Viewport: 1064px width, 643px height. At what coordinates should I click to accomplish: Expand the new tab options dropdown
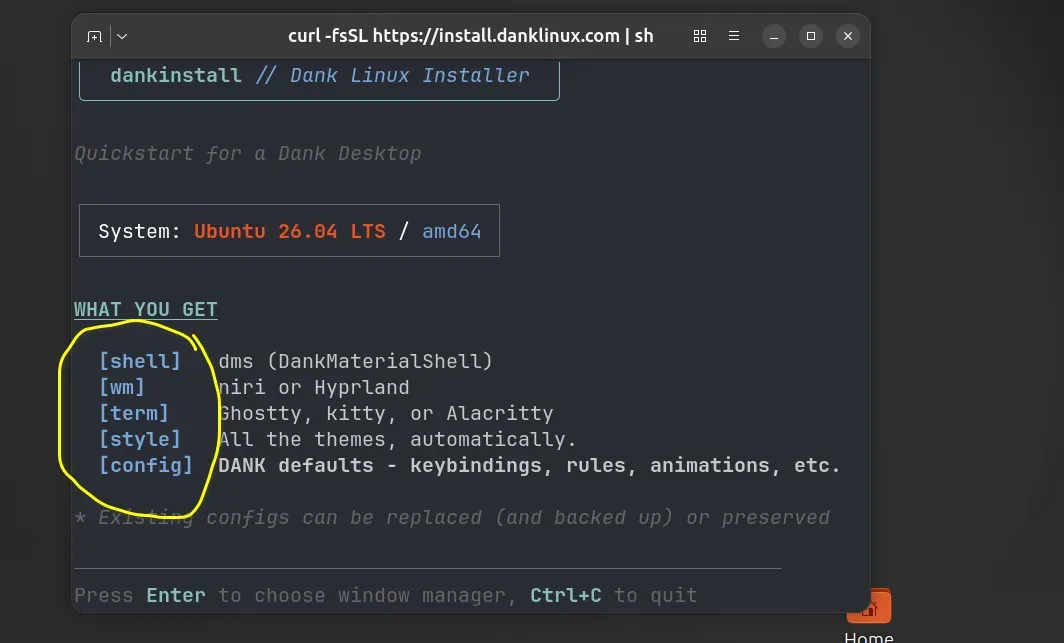pos(122,36)
